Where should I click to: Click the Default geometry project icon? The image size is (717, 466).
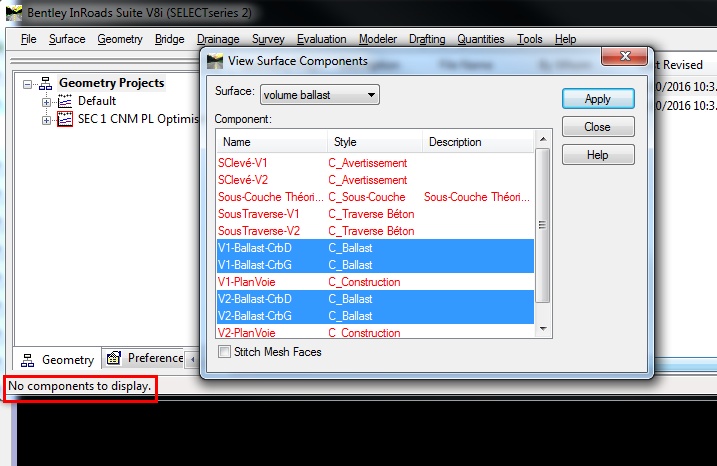(65, 101)
